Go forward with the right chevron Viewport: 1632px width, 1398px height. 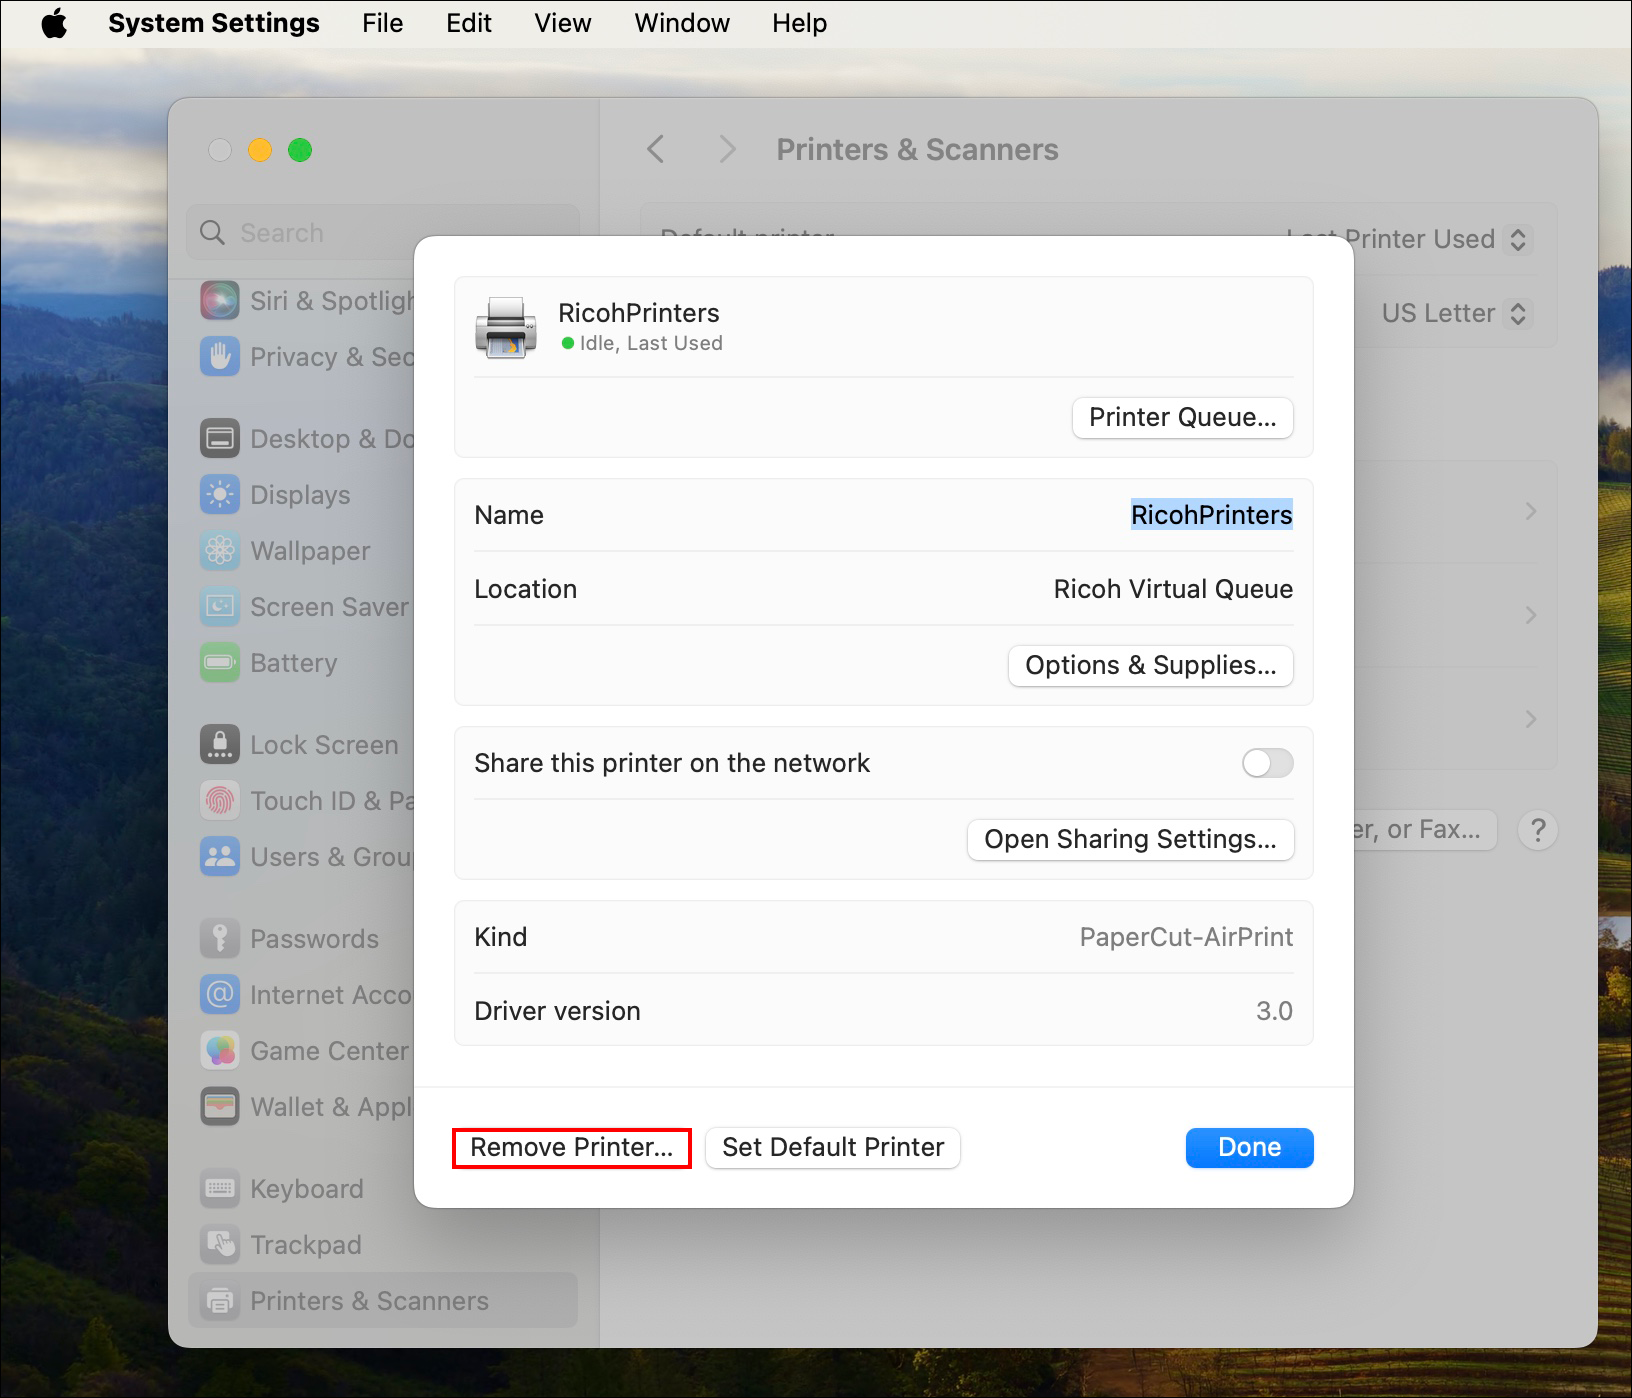(728, 150)
